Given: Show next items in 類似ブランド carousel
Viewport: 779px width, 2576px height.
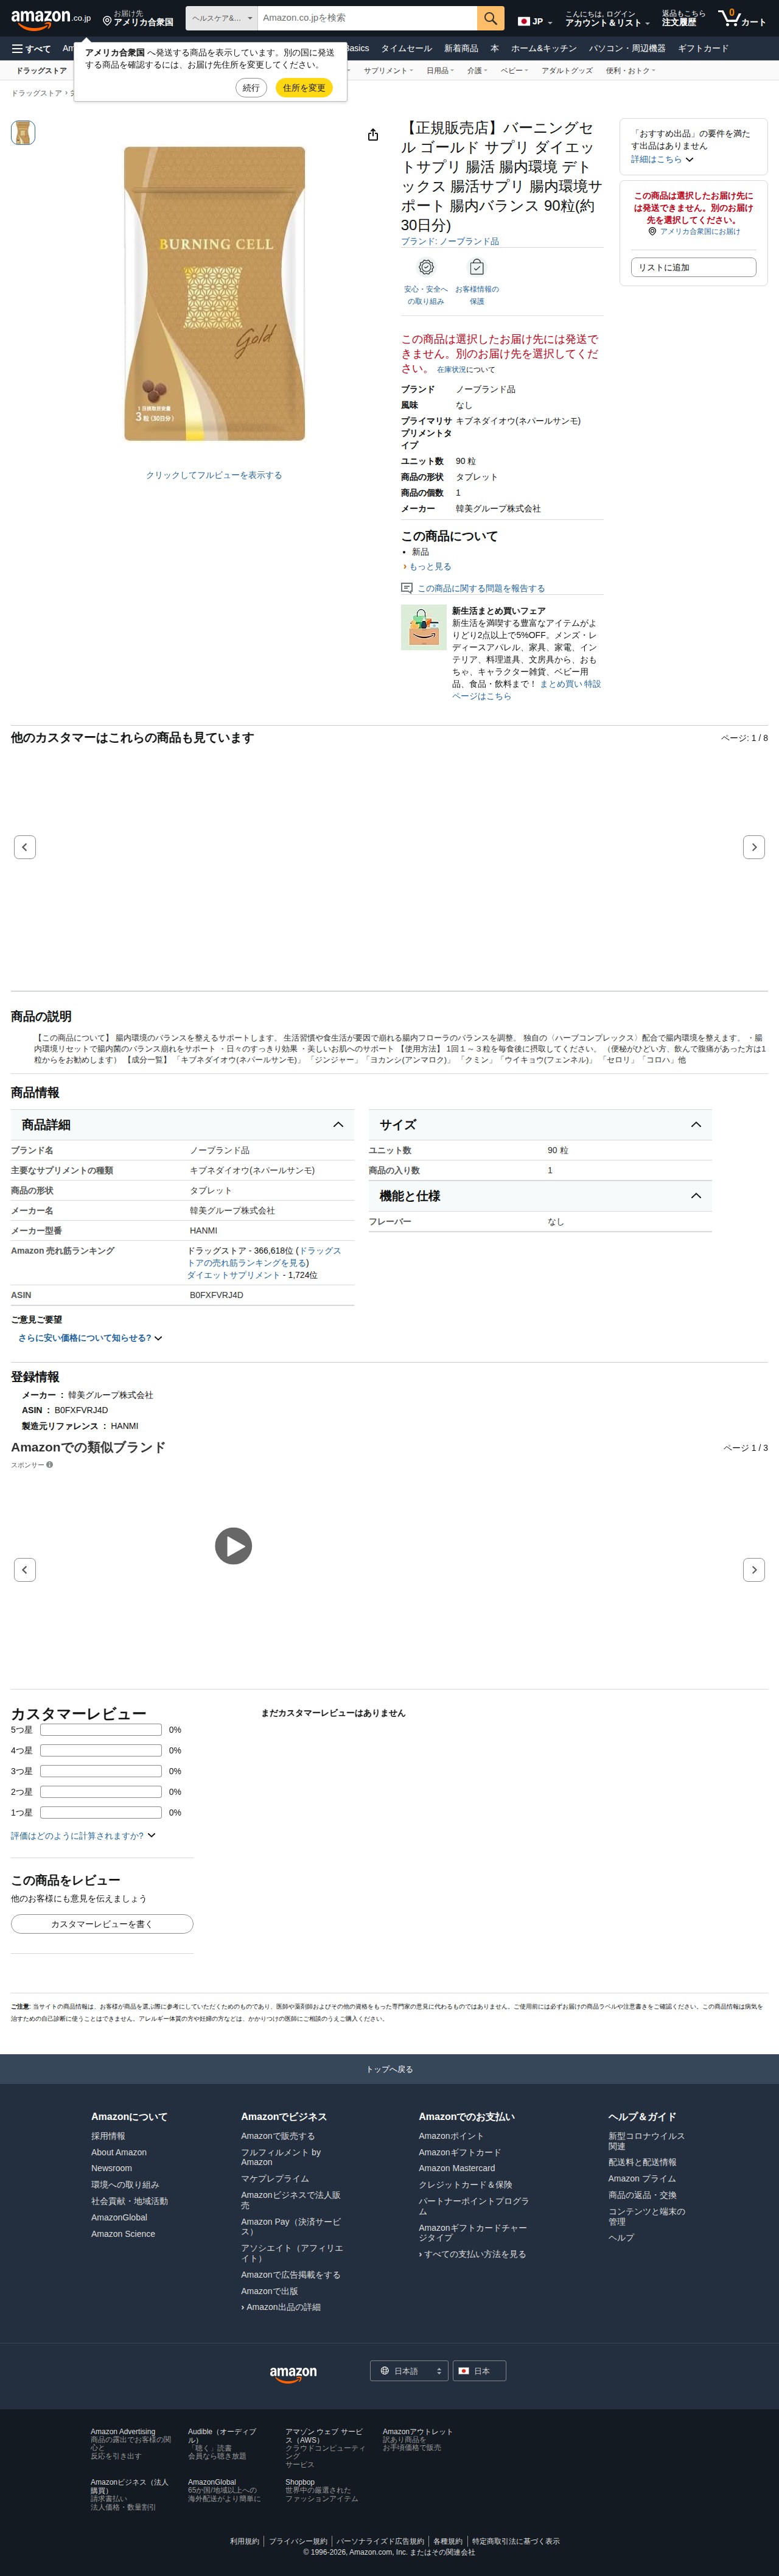Looking at the screenshot, I should coord(754,1570).
